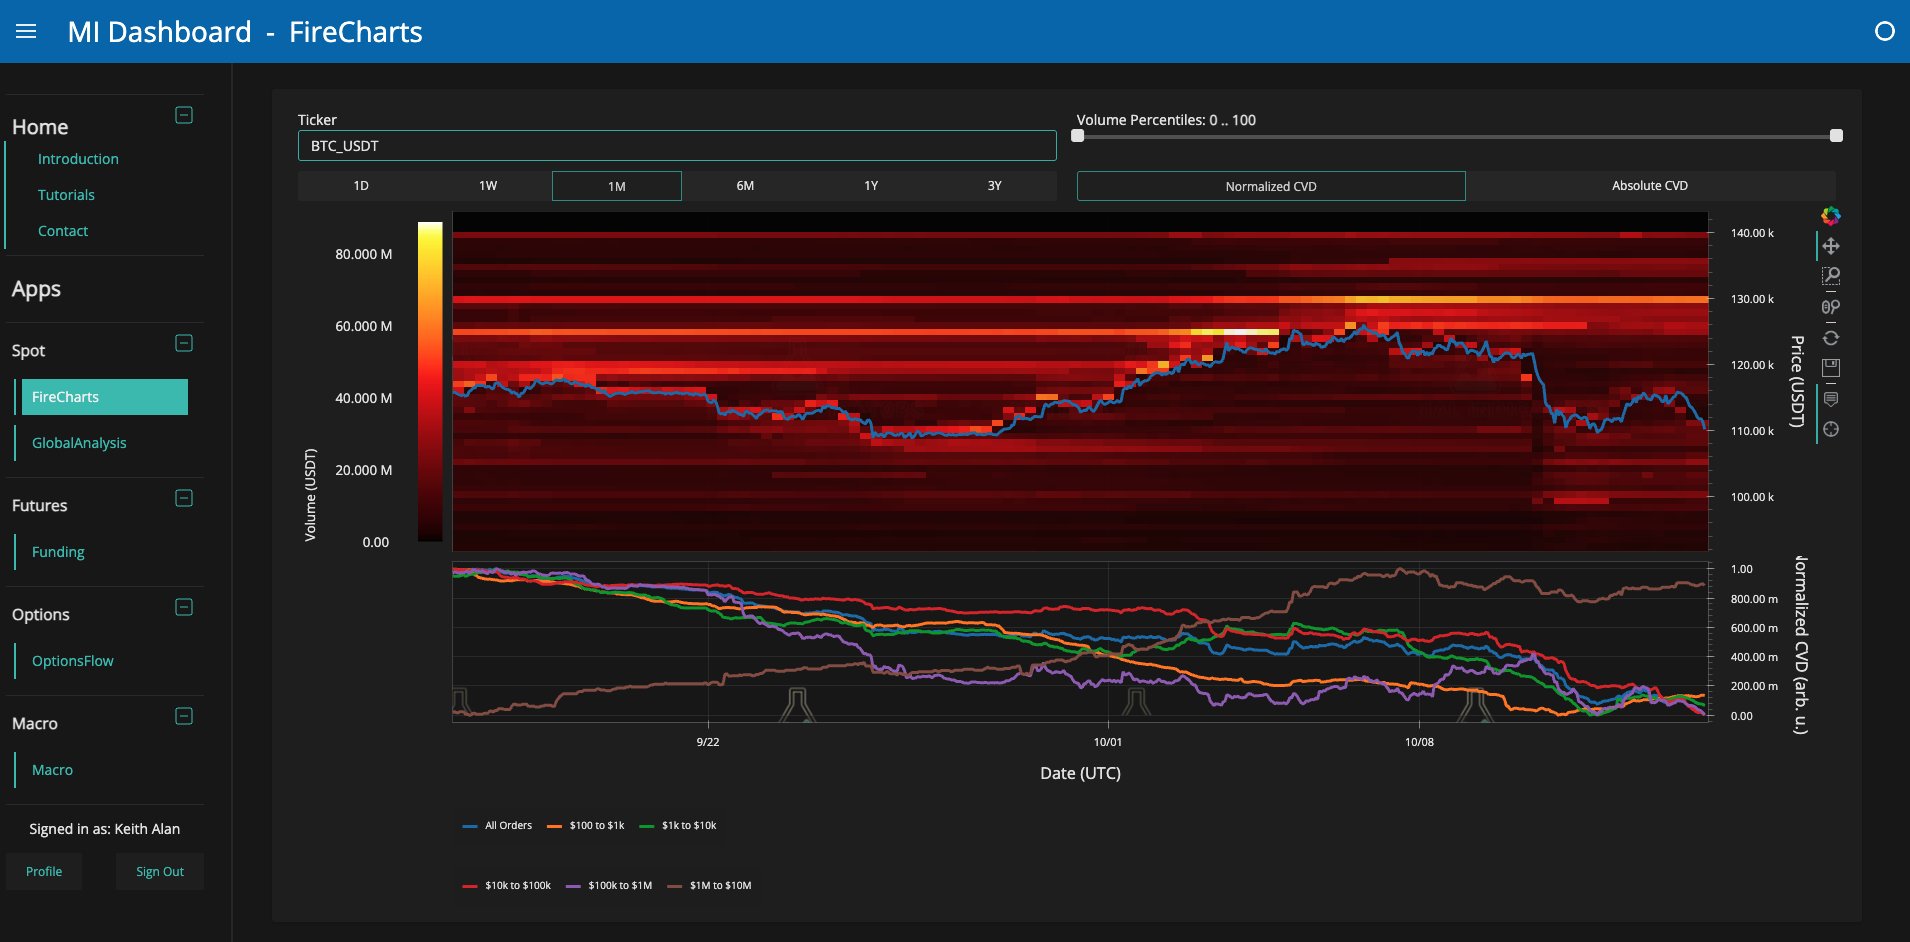Collapse the Futures section
The width and height of the screenshot is (1910, 942).
pos(184,498)
